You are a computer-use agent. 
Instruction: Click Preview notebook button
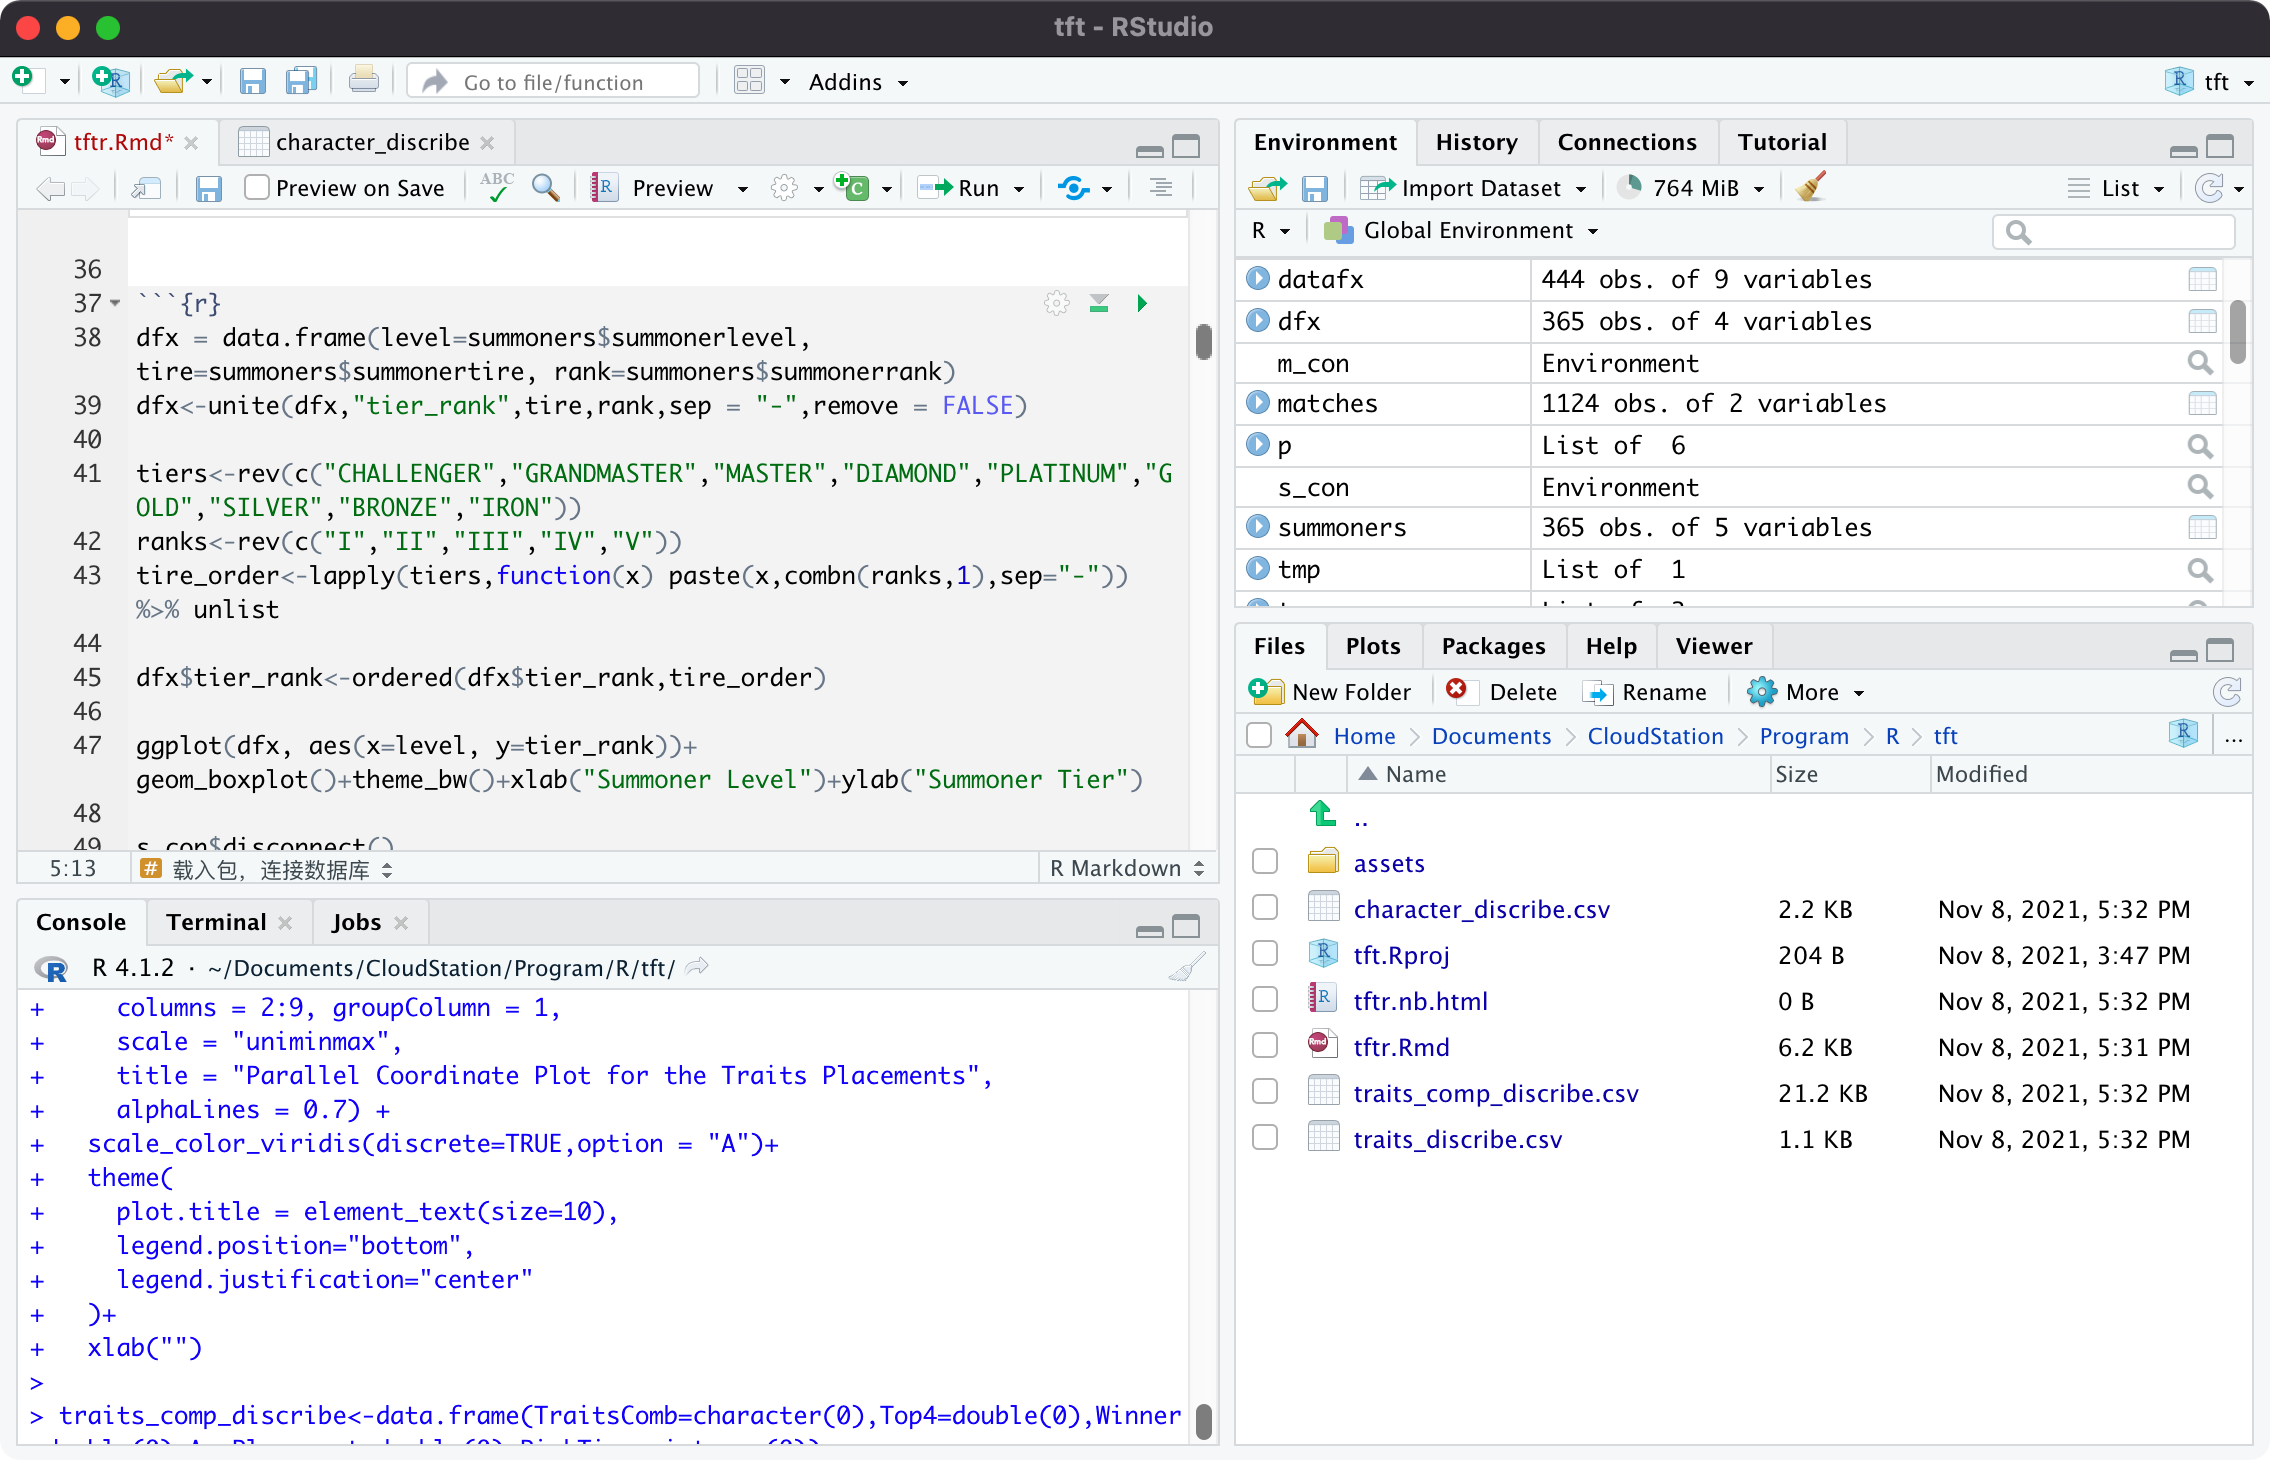652,188
